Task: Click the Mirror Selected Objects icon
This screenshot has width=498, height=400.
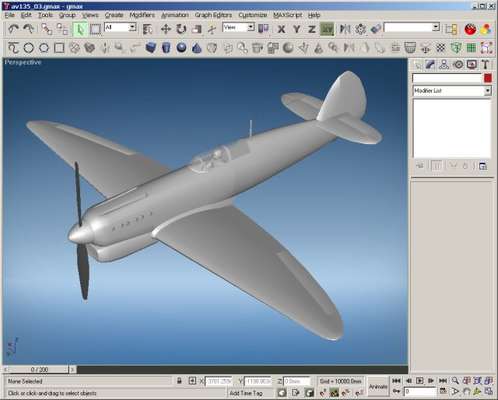Action: (x=345, y=29)
